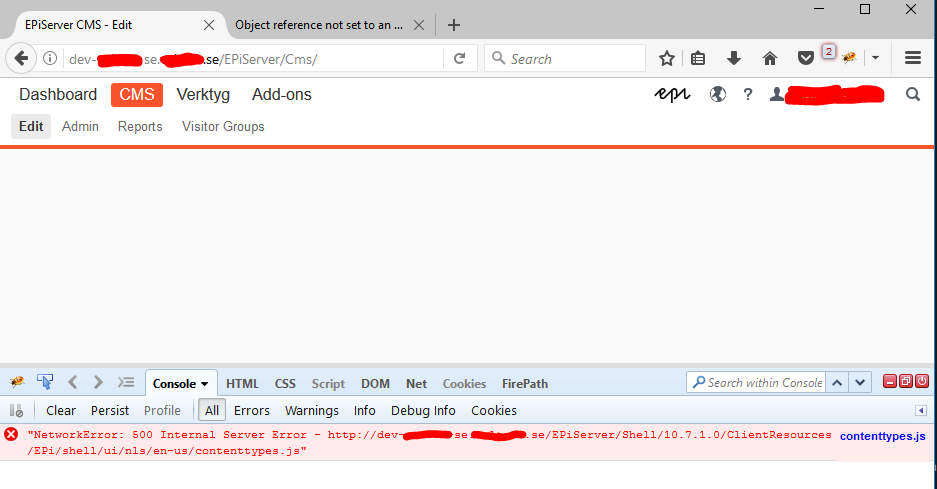Switch to the Cookies panel tab

464,384
